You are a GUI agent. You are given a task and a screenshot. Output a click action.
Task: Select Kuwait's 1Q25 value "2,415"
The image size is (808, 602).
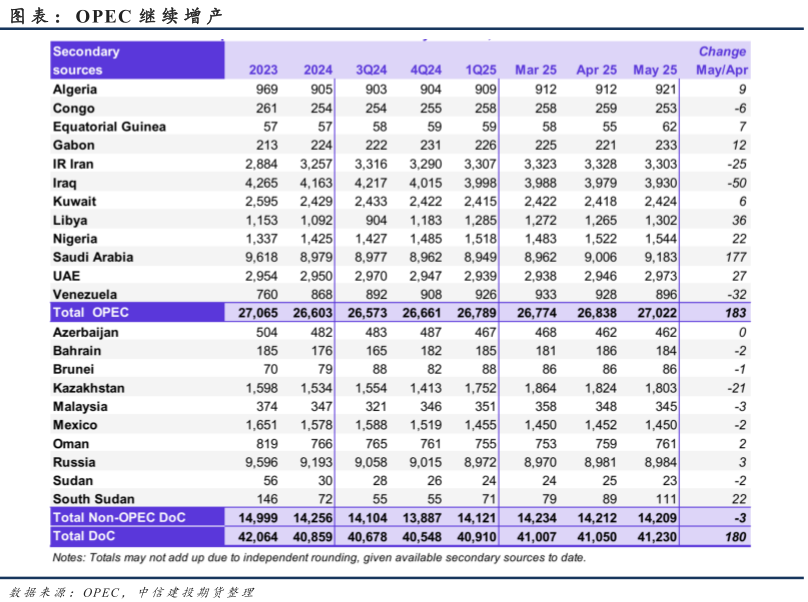tap(480, 202)
